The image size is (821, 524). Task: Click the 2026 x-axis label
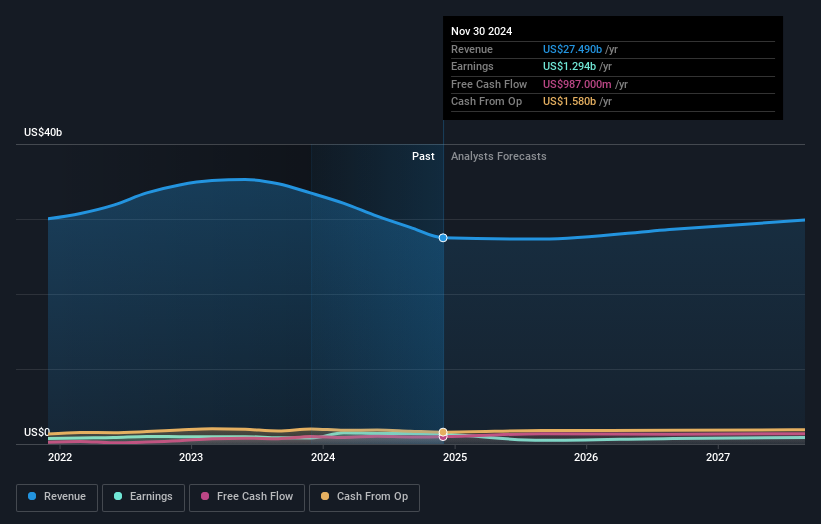[x=586, y=457]
